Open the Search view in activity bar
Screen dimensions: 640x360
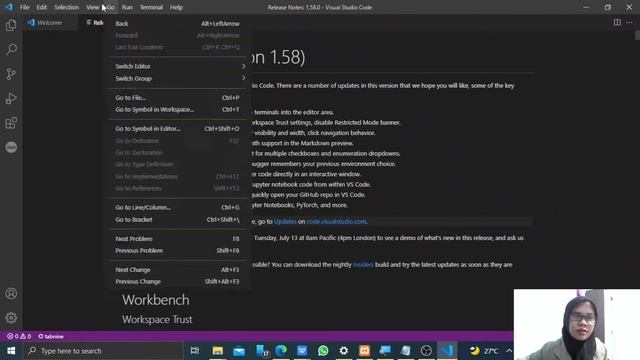pyautogui.click(x=11, y=49)
